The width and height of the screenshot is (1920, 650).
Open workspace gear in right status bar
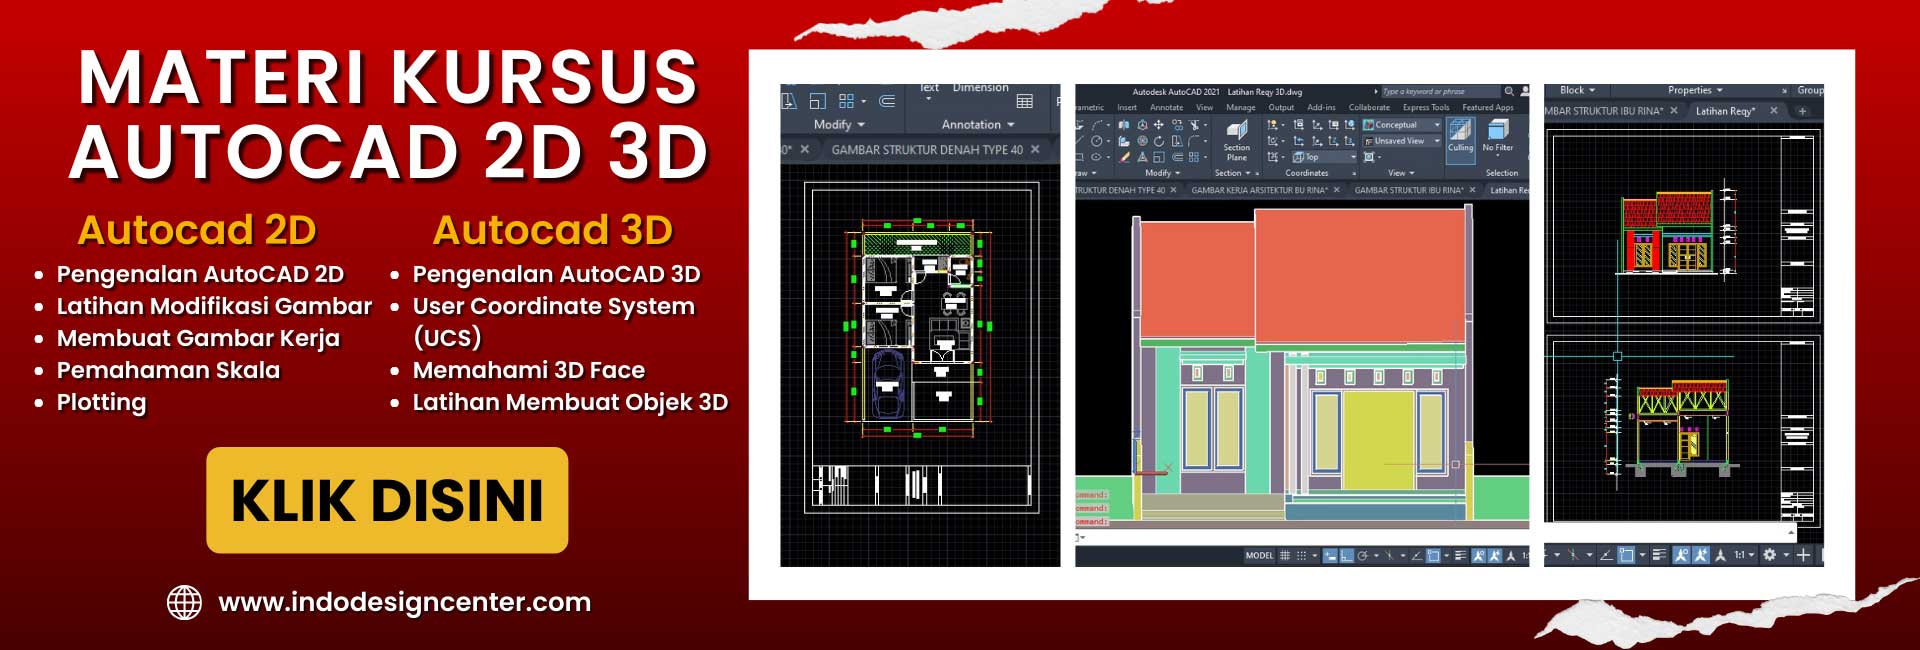click(1769, 554)
